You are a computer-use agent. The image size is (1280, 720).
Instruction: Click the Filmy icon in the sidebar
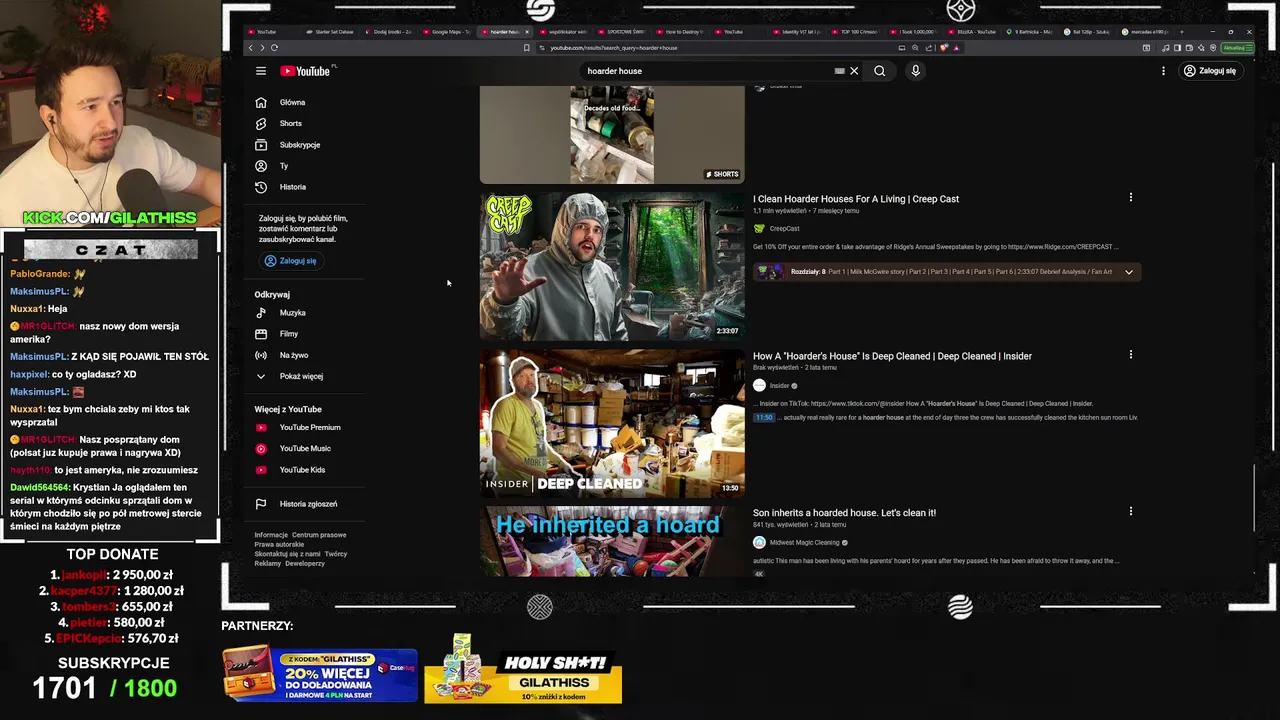pyautogui.click(x=261, y=334)
